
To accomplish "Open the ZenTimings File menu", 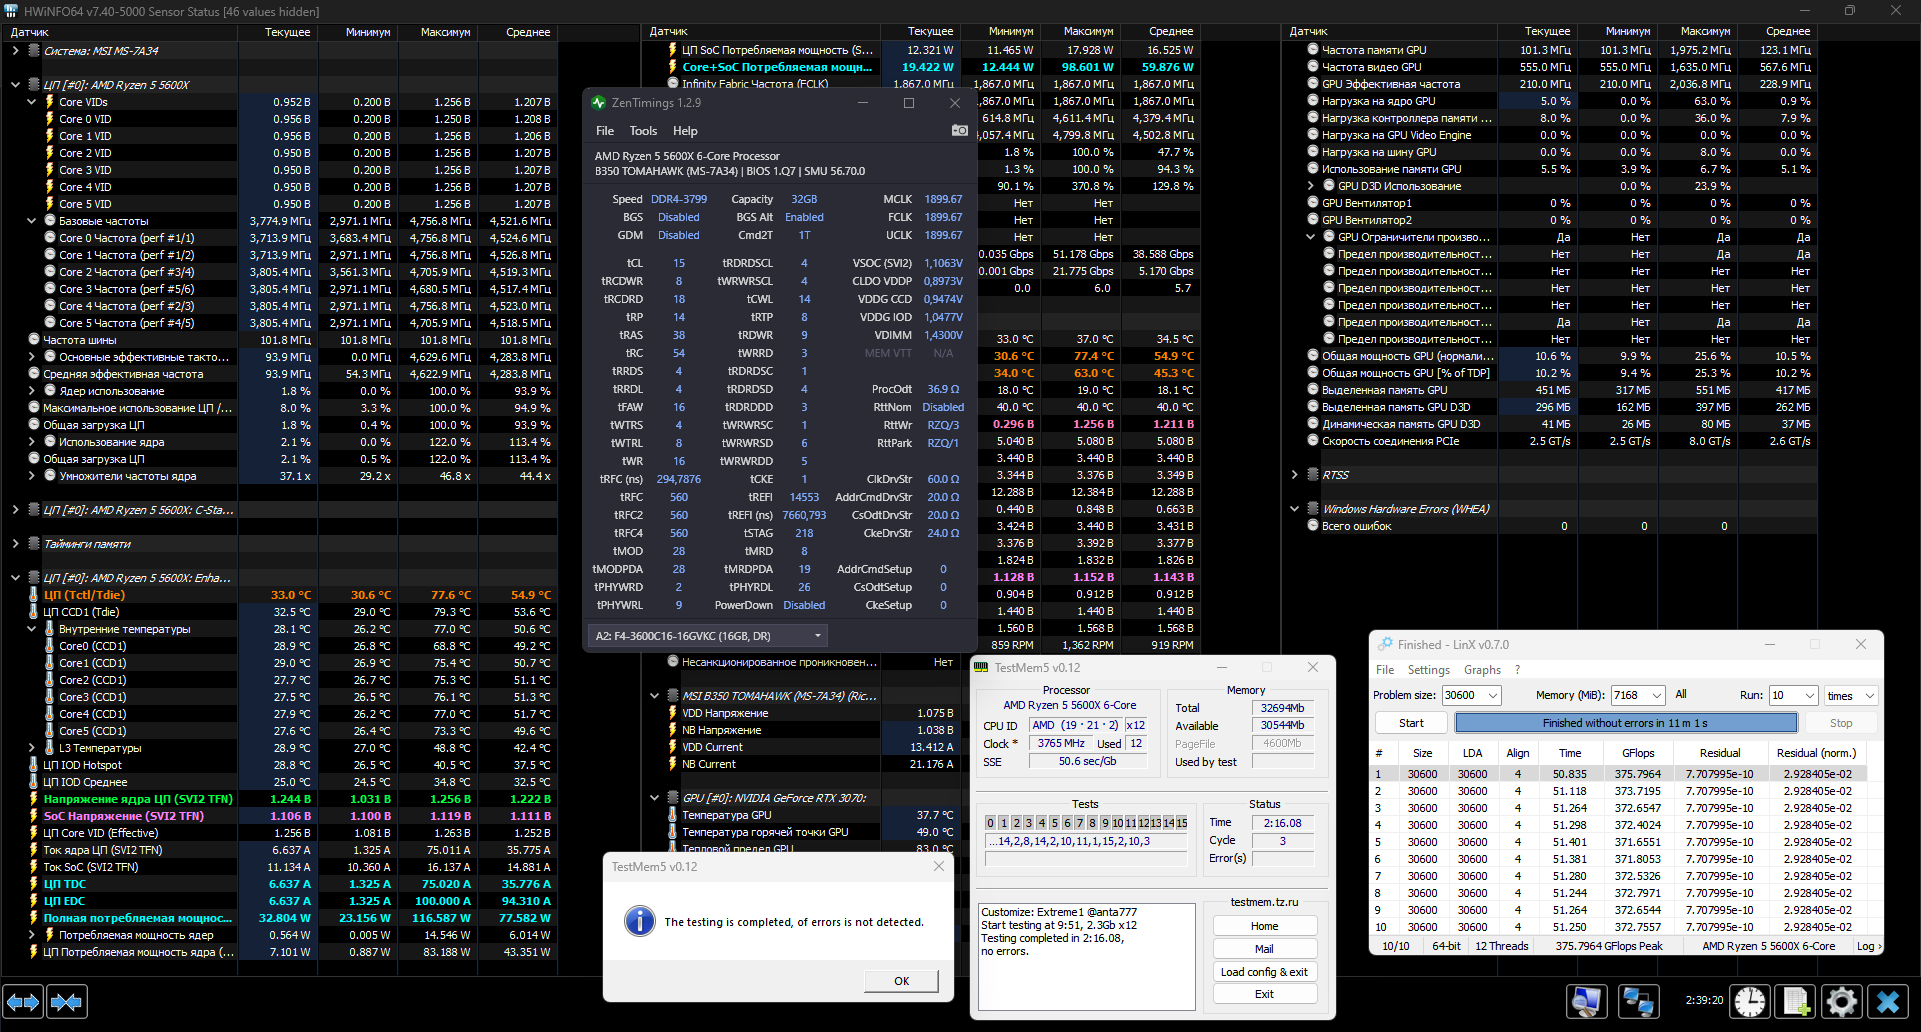I will click(605, 131).
